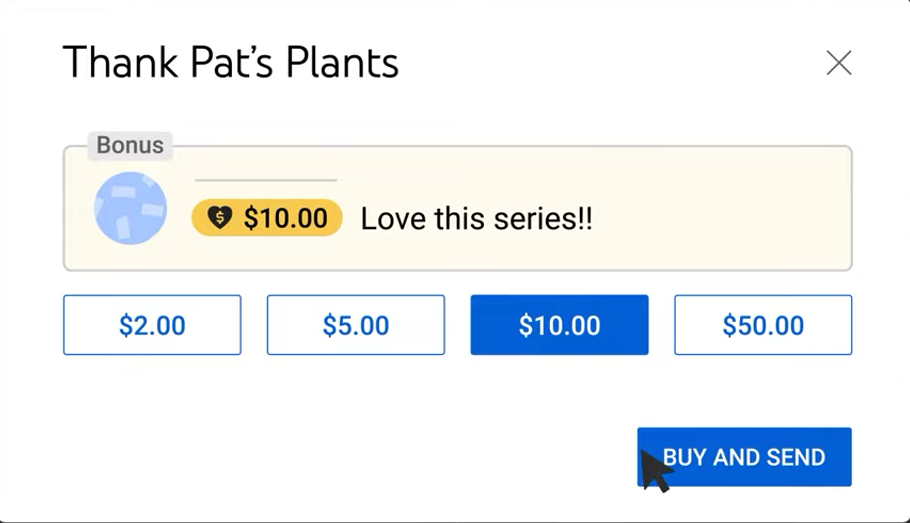Pick the $50.00 amount option
910x523 pixels.
coord(763,325)
